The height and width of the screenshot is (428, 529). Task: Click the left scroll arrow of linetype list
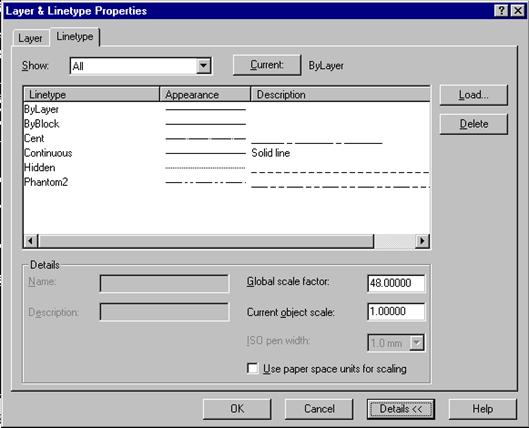point(31,241)
